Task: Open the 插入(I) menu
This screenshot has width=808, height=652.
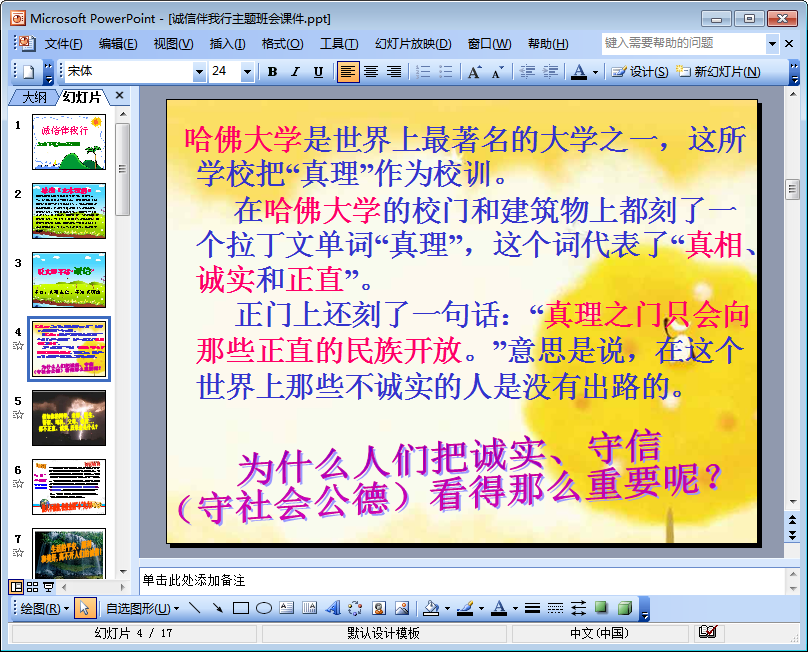Action: coord(227,44)
